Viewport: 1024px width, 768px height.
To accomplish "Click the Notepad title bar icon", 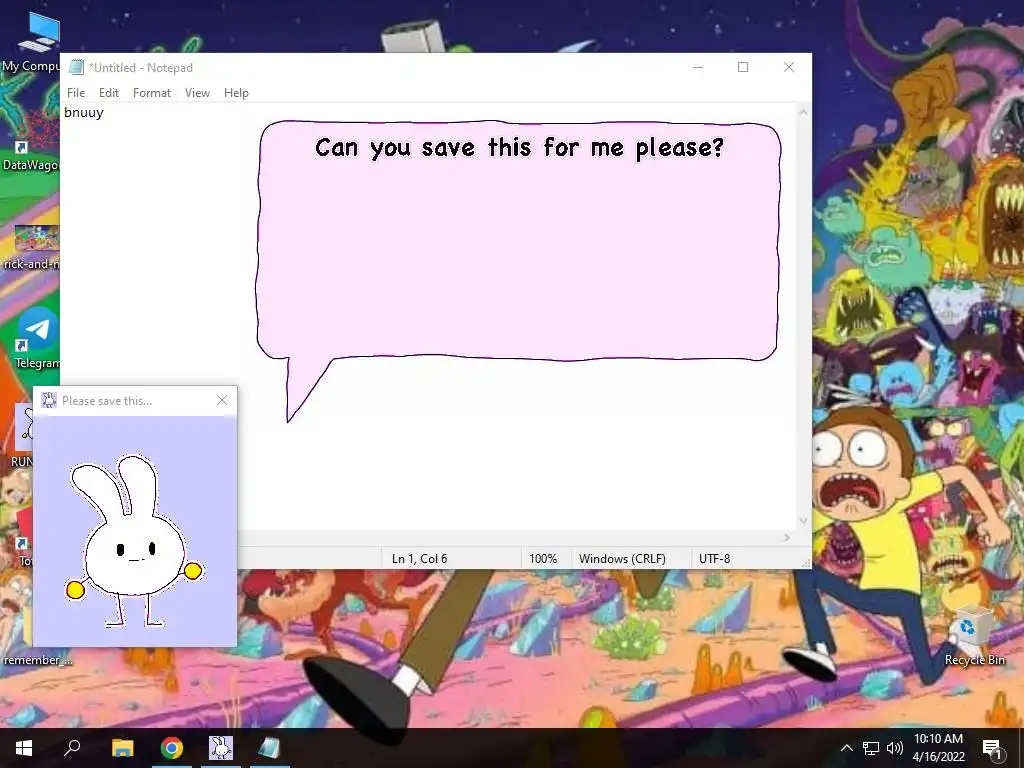I will (x=76, y=67).
